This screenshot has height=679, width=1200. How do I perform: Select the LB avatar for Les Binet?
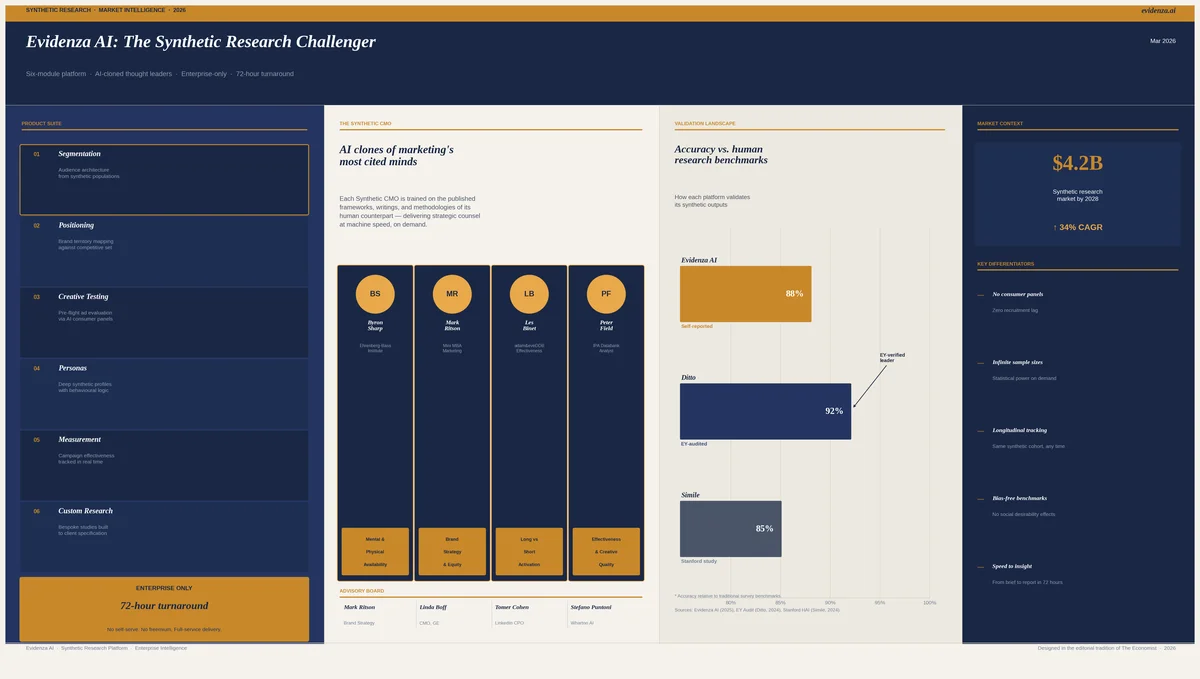(529, 294)
